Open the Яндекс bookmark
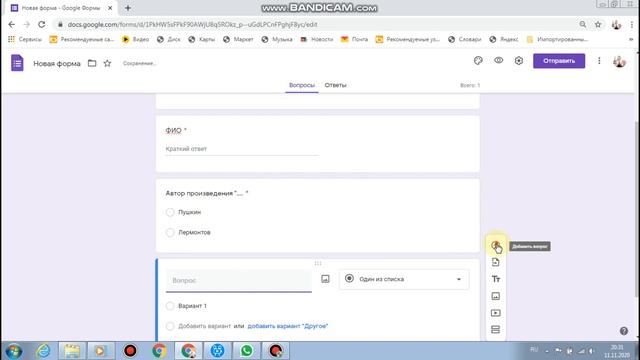Viewport: 640px width, 360px height. click(x=504, y=39)
